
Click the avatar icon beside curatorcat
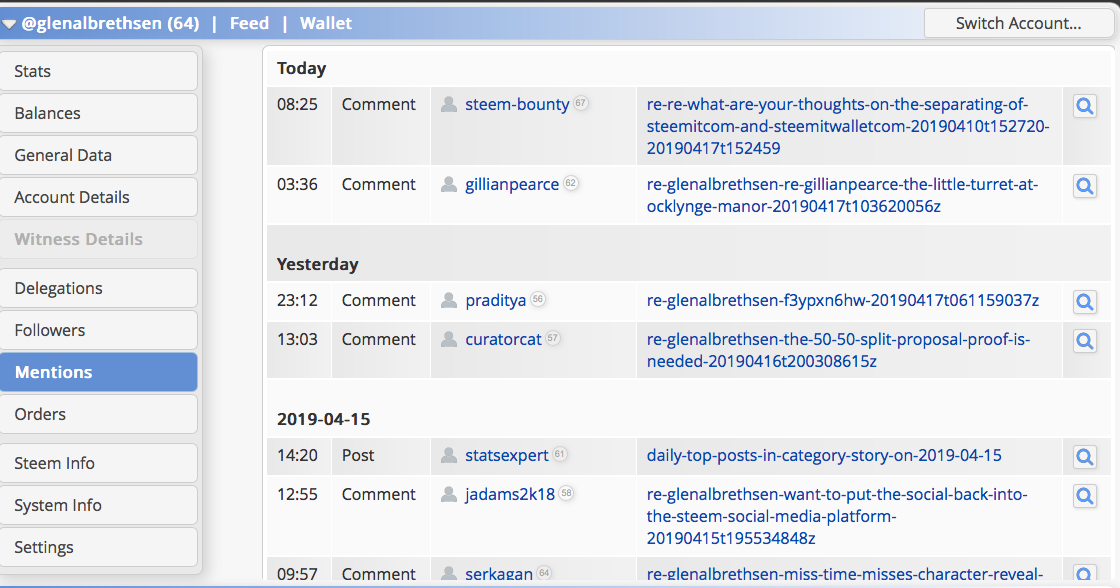point(449,339)
